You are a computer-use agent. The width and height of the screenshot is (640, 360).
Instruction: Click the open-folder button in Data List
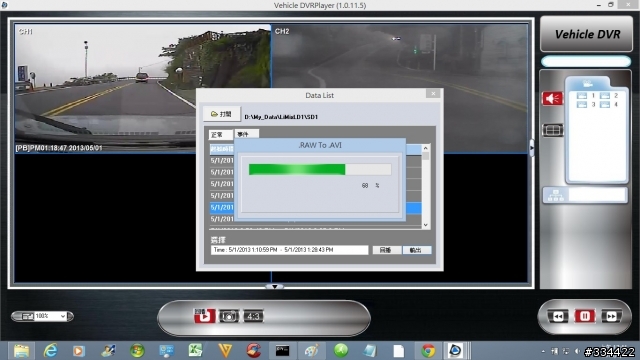pyautogui.click(x=222, y=114)
